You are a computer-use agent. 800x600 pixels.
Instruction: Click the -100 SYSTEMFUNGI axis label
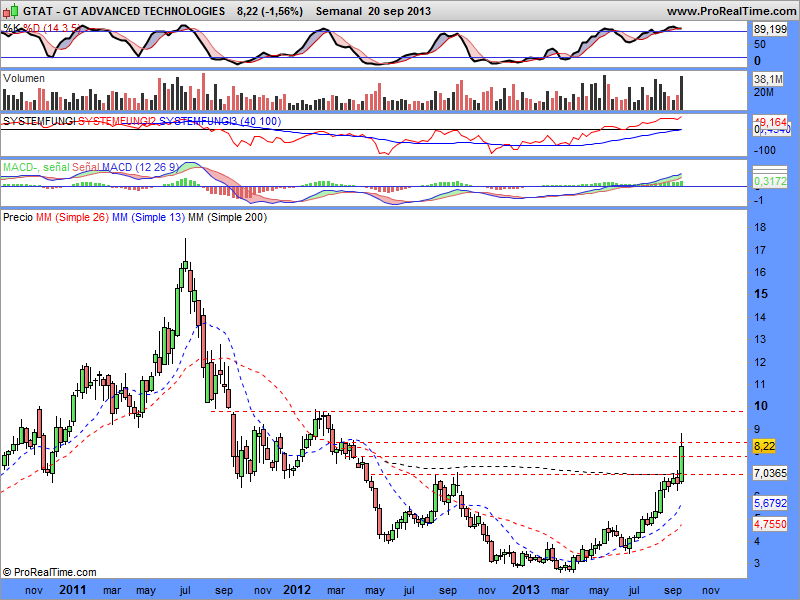point(764,150)
